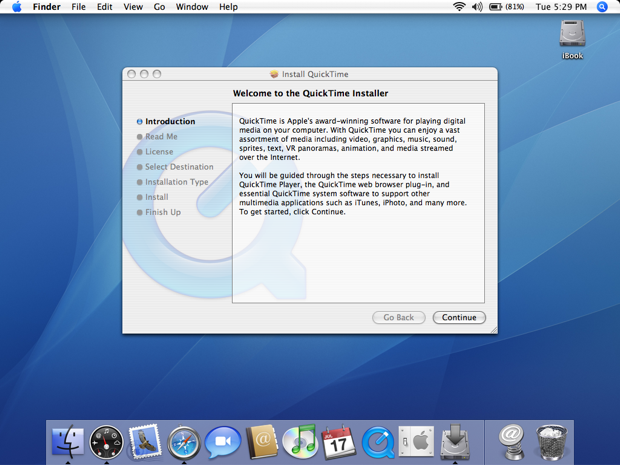
Task: Open the Finder menu
Action: click(47, 7)
